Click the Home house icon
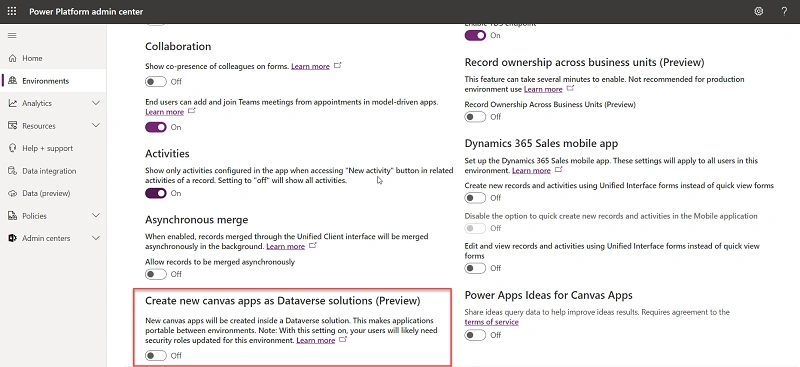This screenshot has width=800, height=367. tap(13, 58)
